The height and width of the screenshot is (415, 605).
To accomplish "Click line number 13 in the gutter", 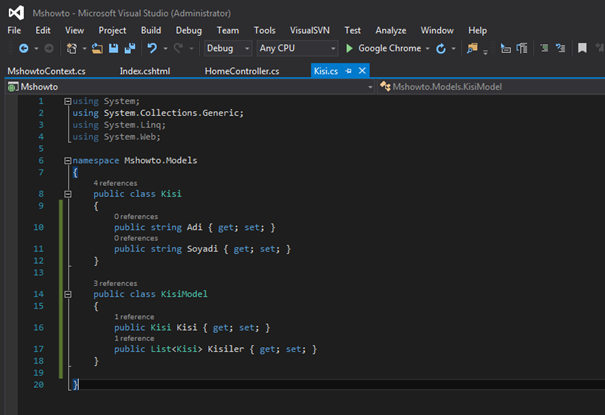I will [39, 273].
